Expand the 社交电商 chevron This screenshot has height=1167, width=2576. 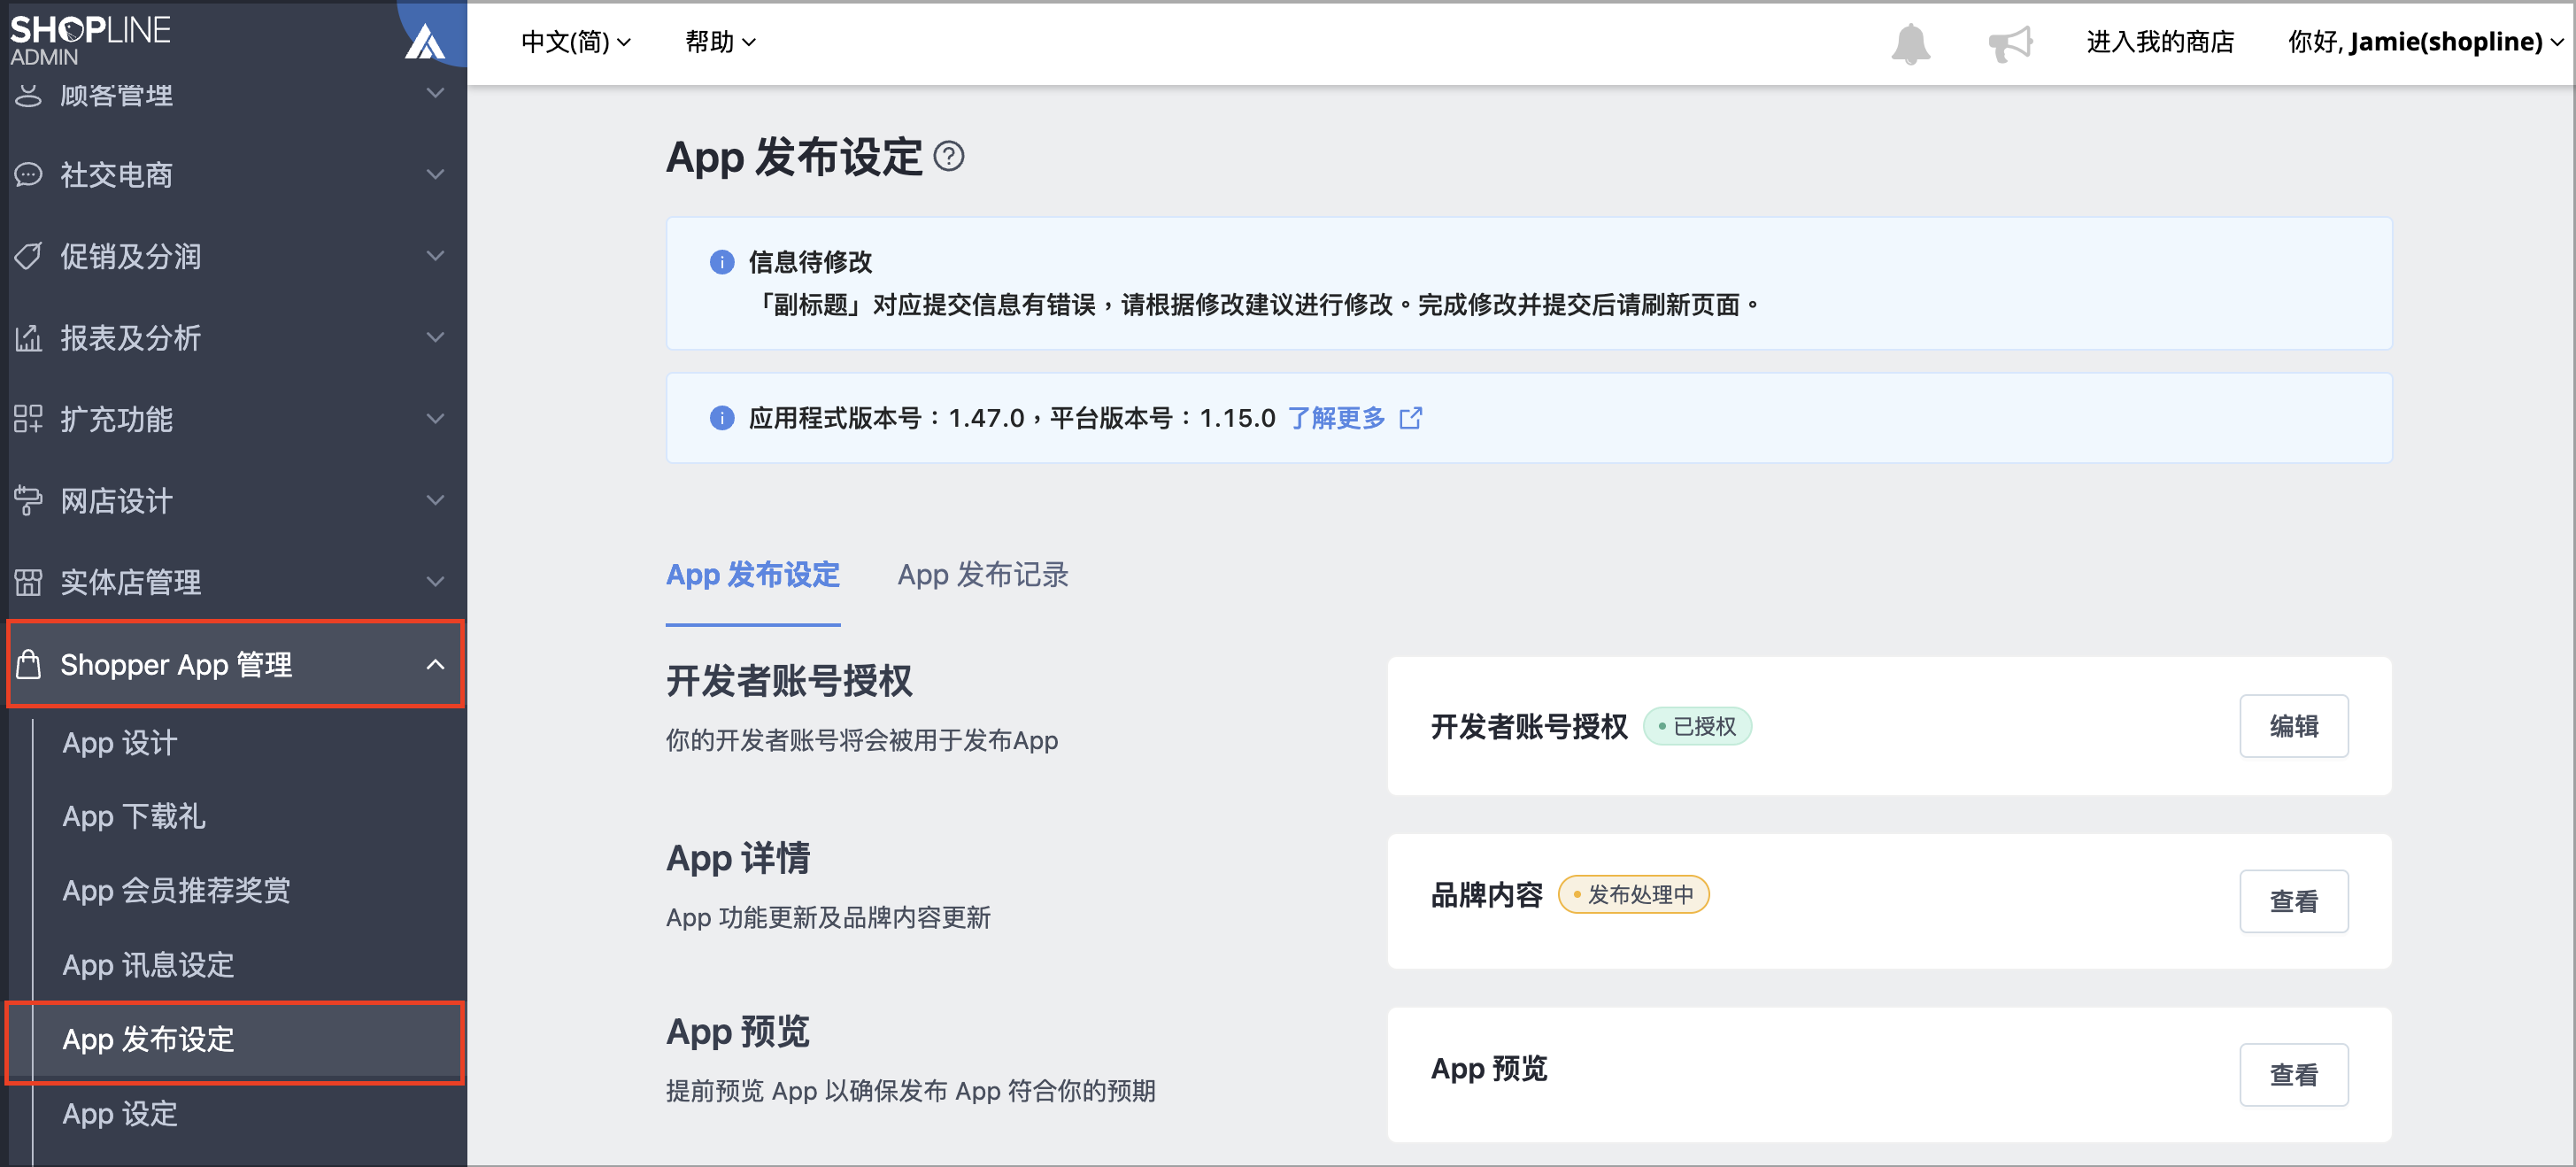[x=435, y=174]
